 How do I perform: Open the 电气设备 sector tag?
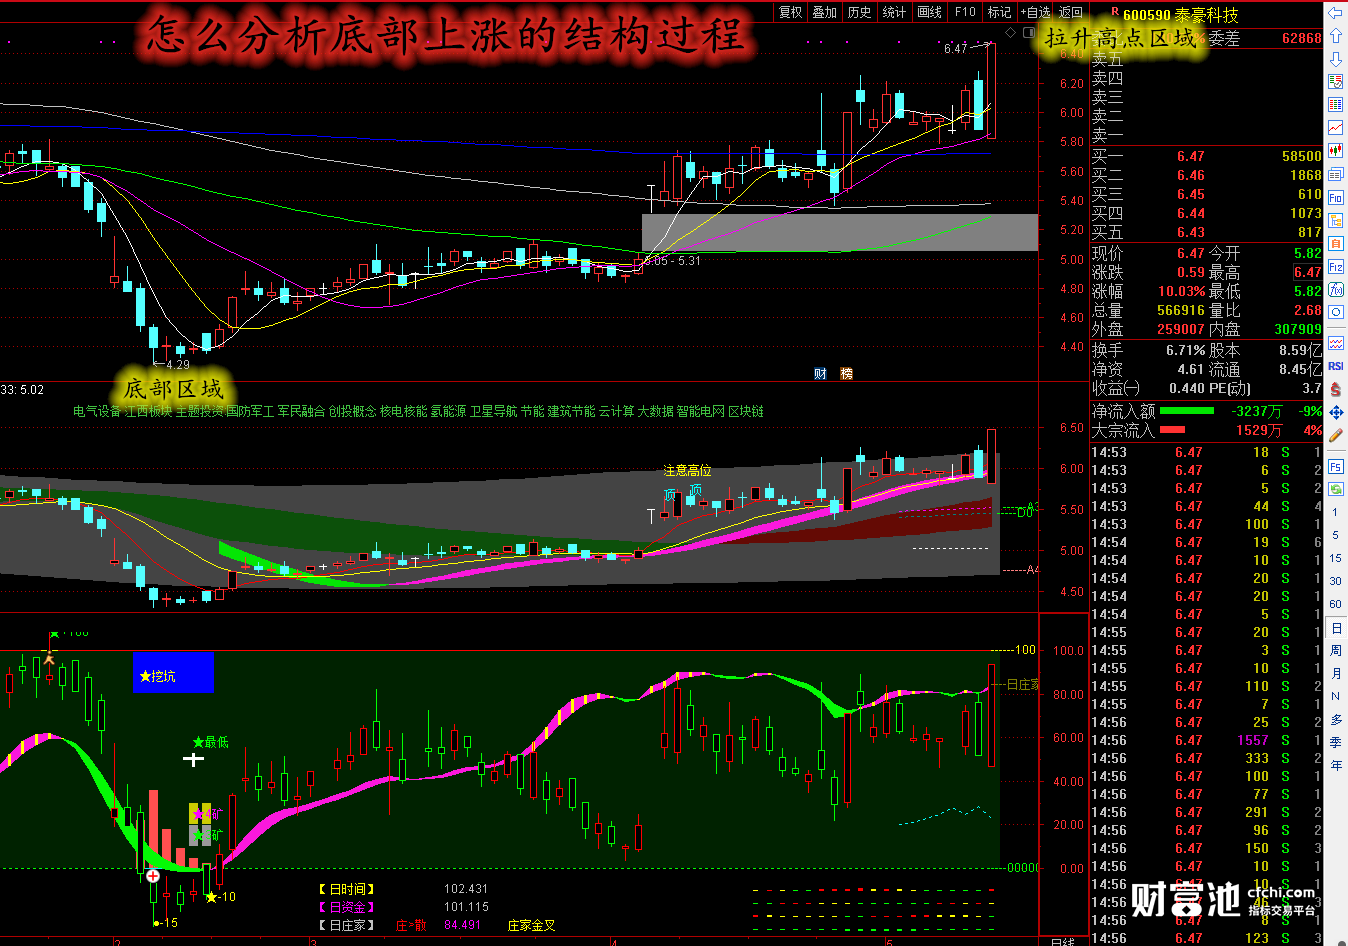point(97,412)
